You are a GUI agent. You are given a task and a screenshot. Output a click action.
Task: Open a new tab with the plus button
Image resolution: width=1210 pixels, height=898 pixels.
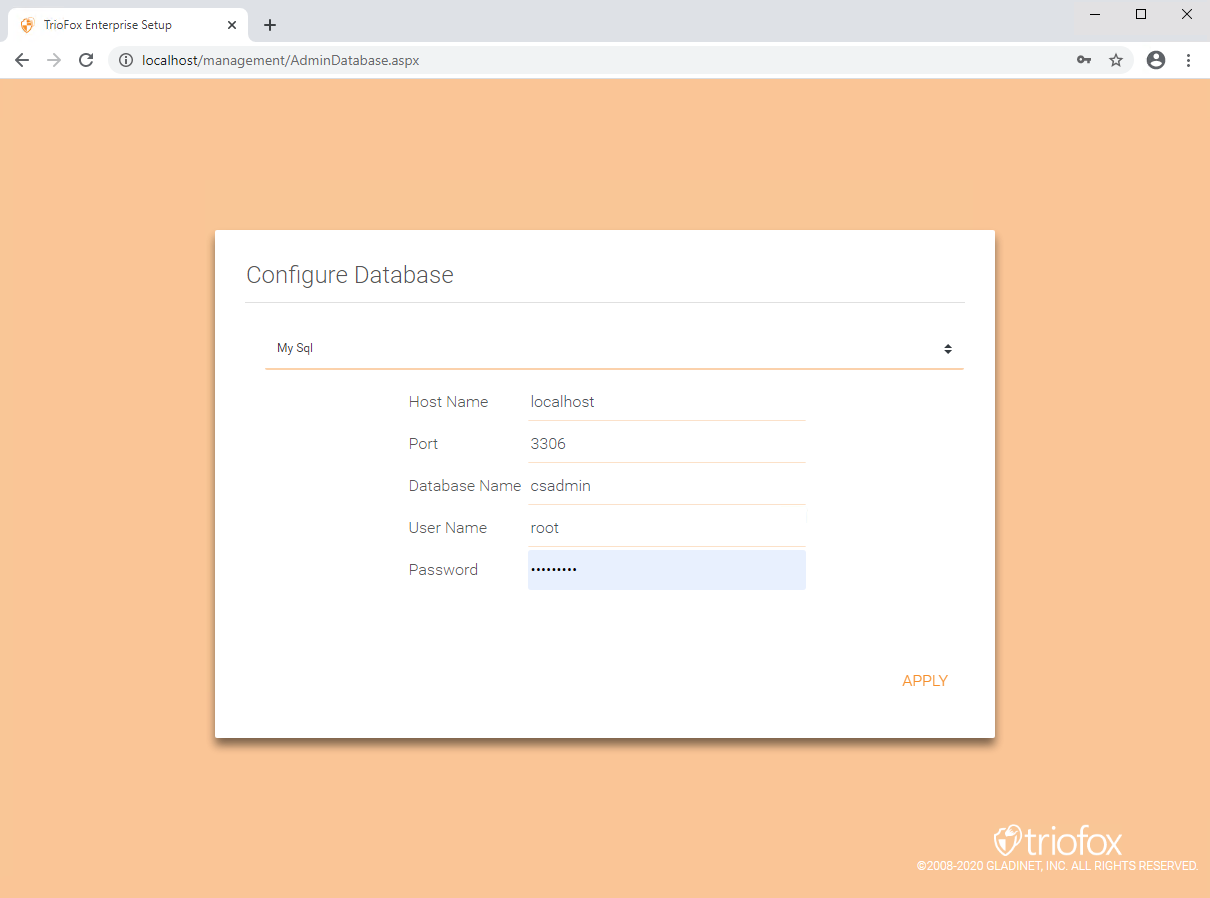click(270, 25)
